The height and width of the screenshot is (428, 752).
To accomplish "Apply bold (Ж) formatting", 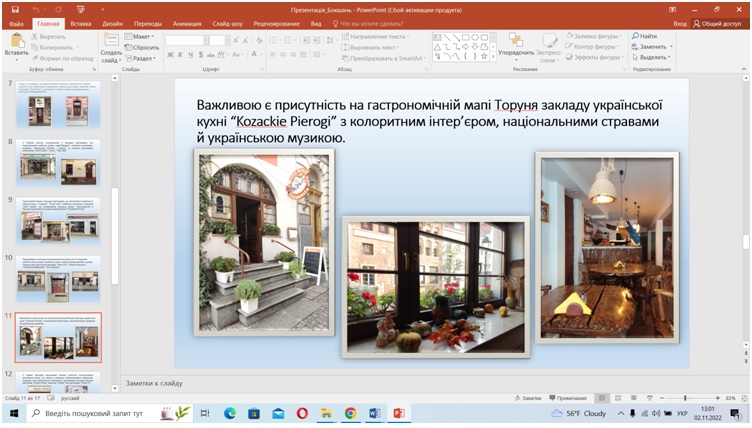I will (x=170, y=55).
